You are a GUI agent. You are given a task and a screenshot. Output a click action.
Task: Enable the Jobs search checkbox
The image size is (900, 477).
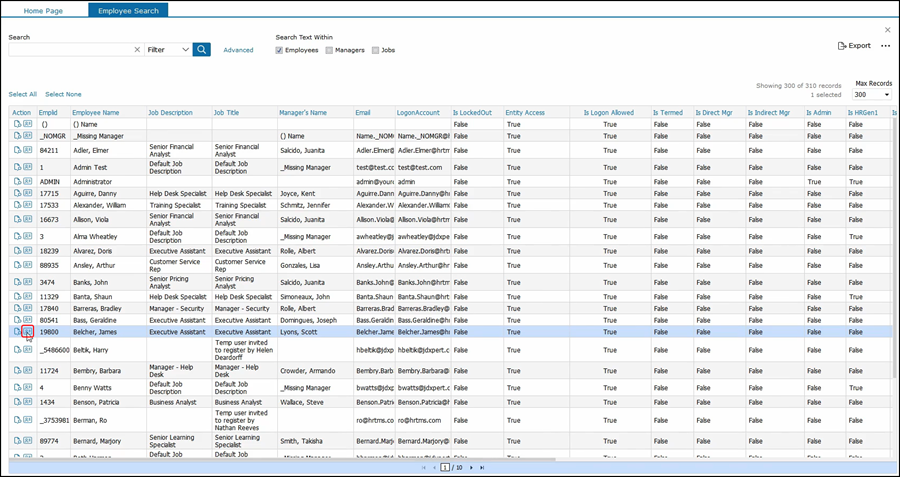pos(376,50)
